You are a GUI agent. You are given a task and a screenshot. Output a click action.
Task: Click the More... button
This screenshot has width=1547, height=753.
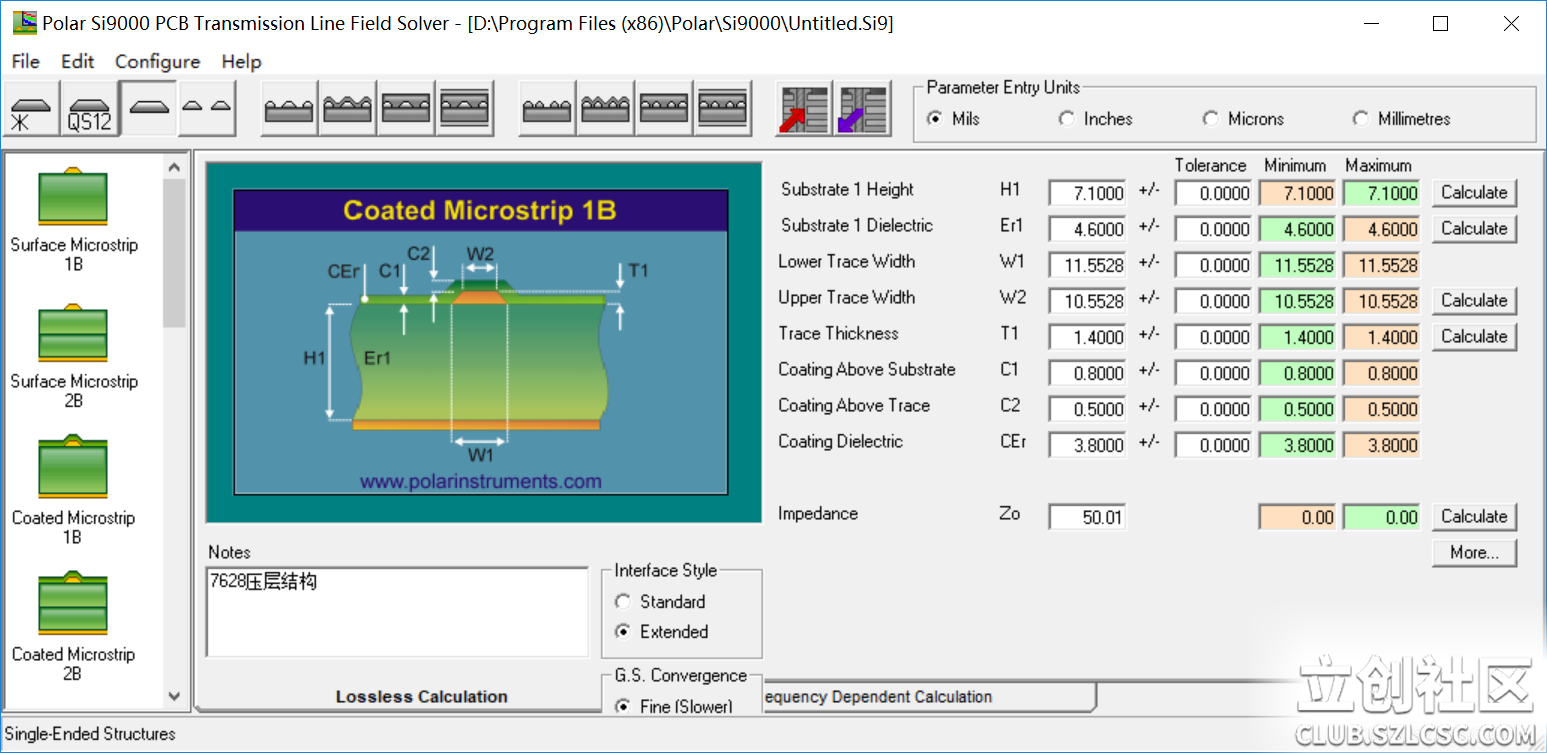coord(1474,553)
